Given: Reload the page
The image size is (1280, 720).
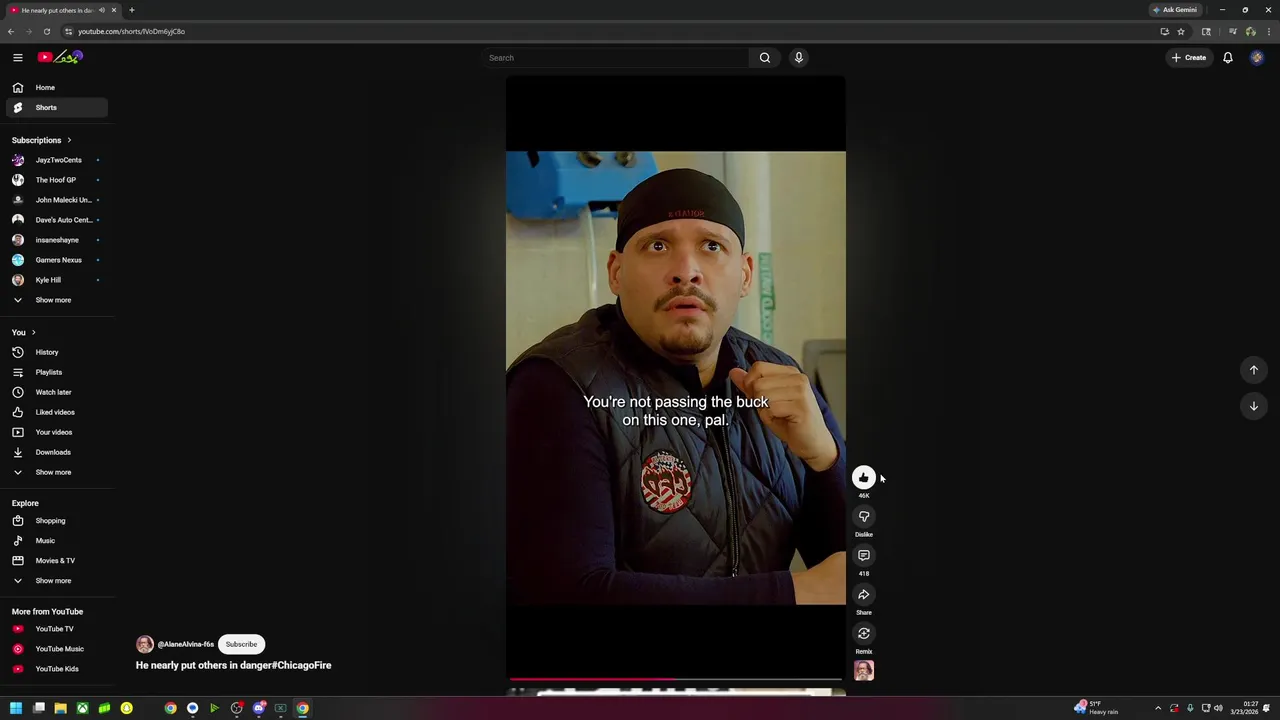Looking at the screenshot, I should pyautogui.click(x=46, y=31).
